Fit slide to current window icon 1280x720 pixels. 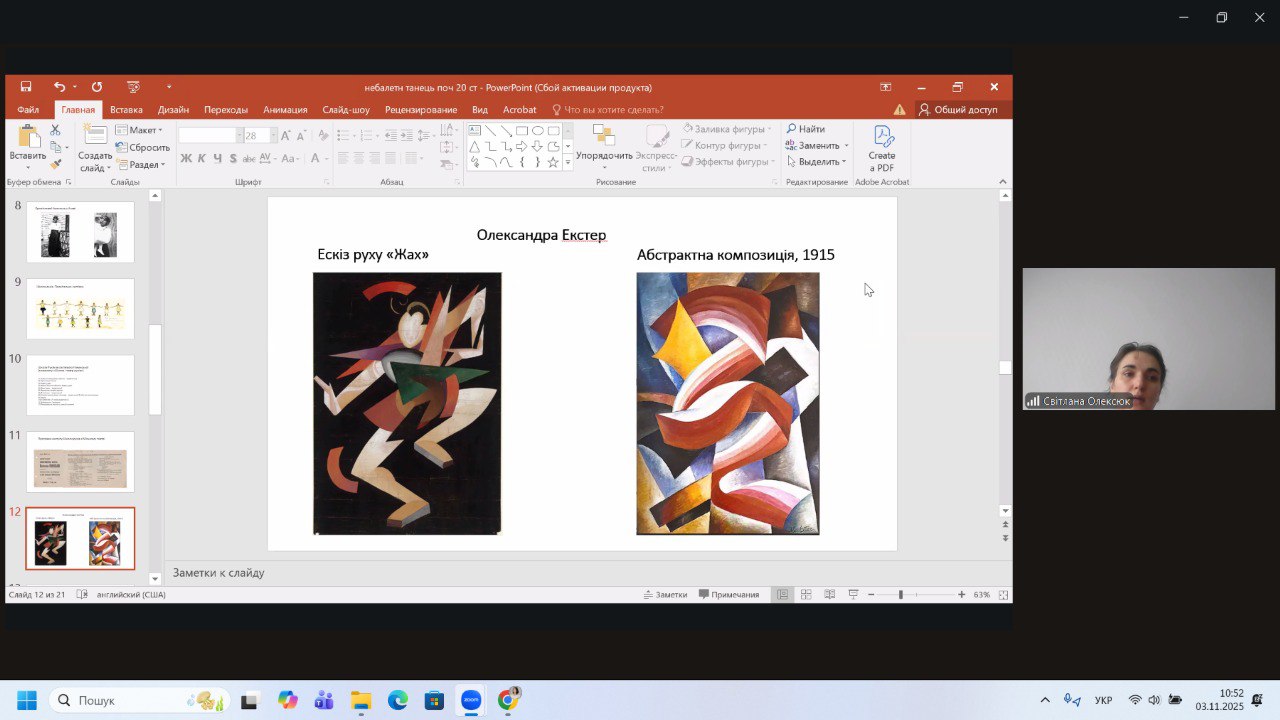click(1003, 595)
